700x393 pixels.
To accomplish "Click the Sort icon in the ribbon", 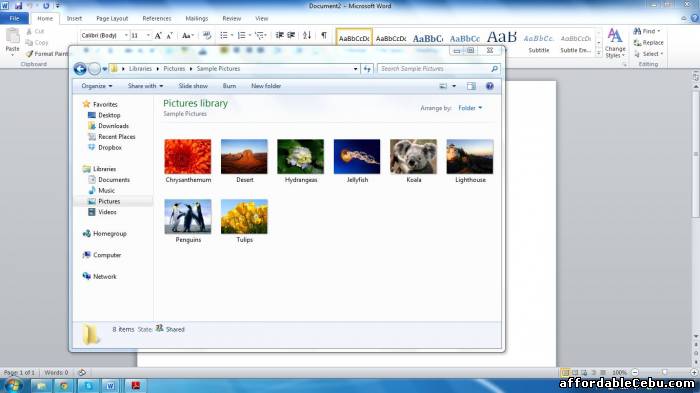I will click(307, 35).
